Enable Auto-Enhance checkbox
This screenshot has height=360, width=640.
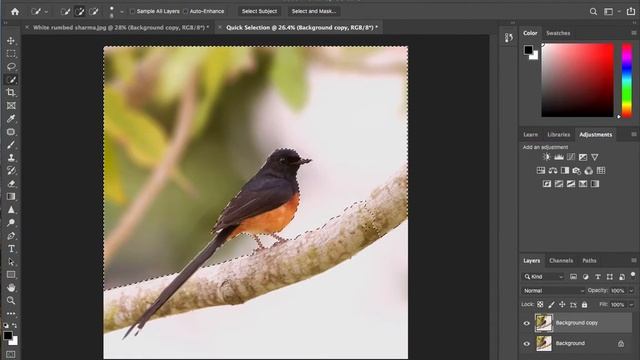pos(185,11)
